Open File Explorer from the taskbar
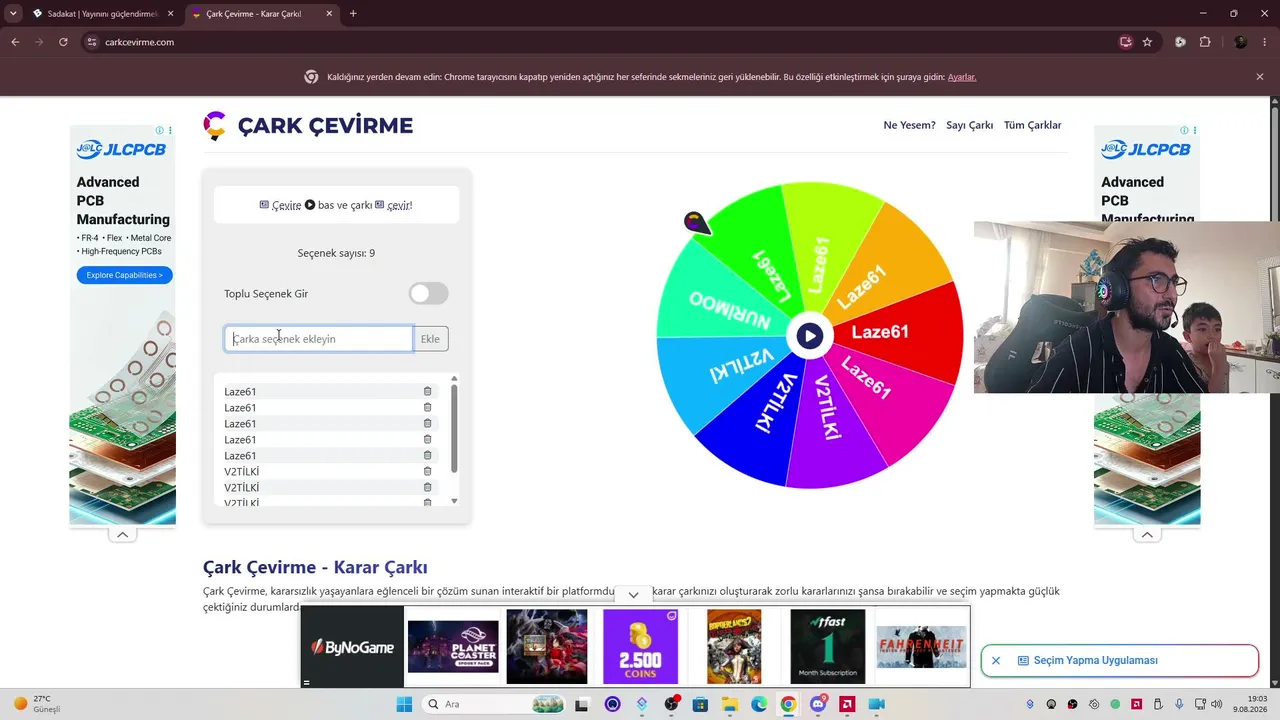 729,704
